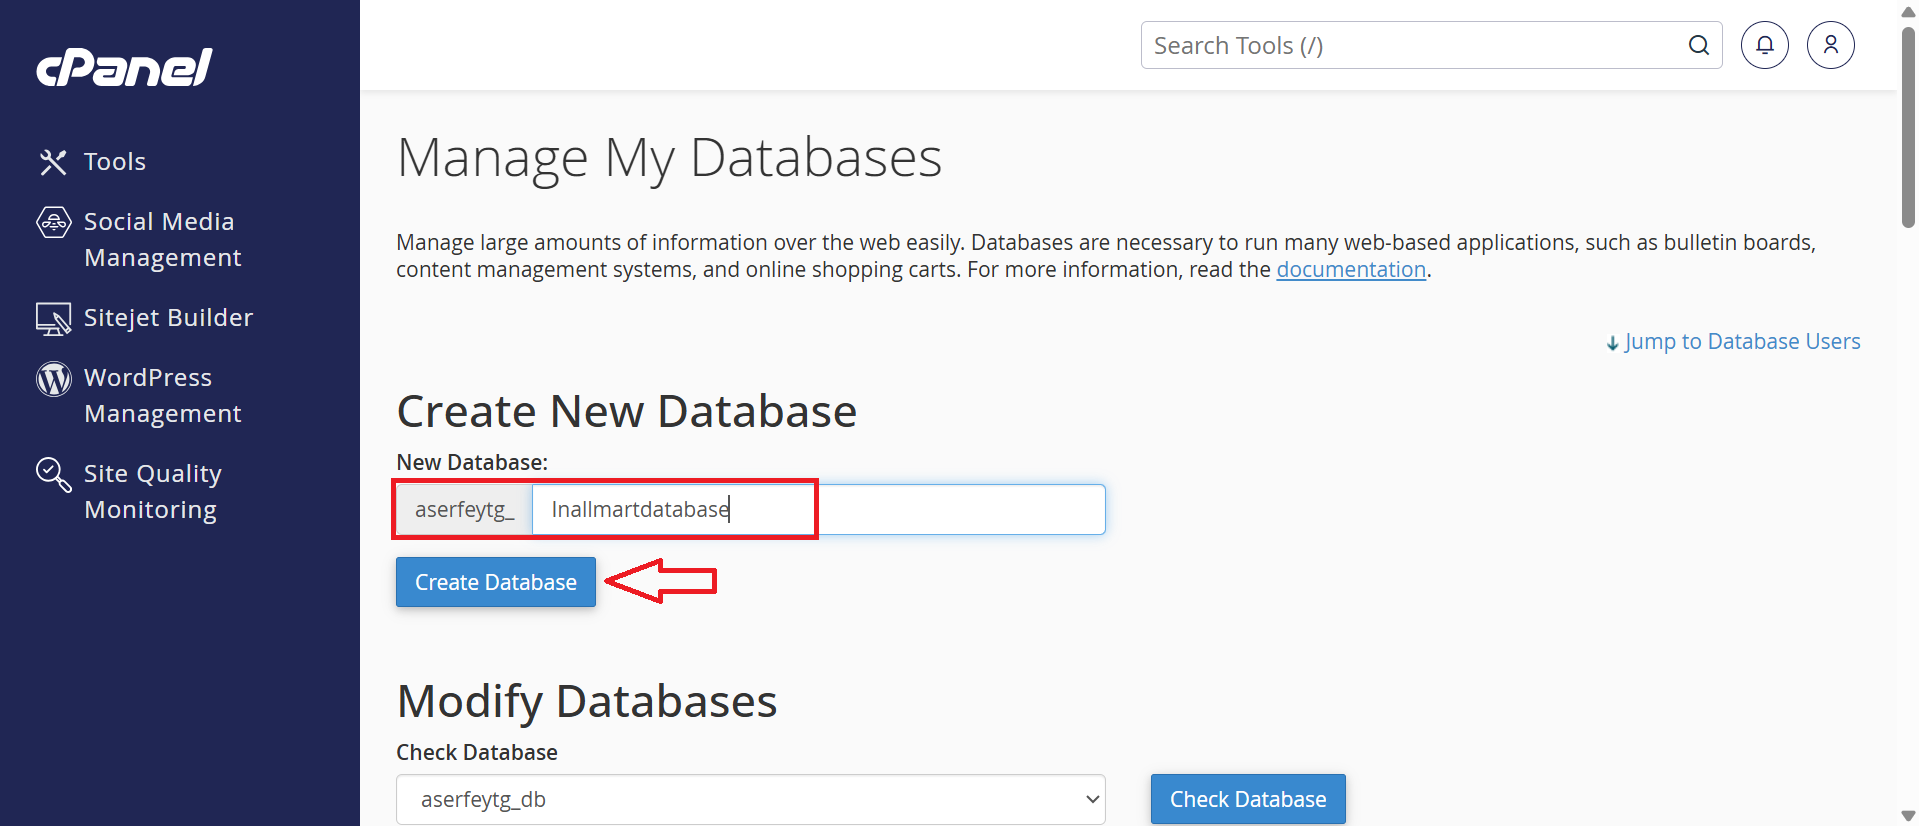Open Site Quality Monitoring magnifier icon
Image resolution: width=1919 pixels, height=826 pixels.
(53, 474)
